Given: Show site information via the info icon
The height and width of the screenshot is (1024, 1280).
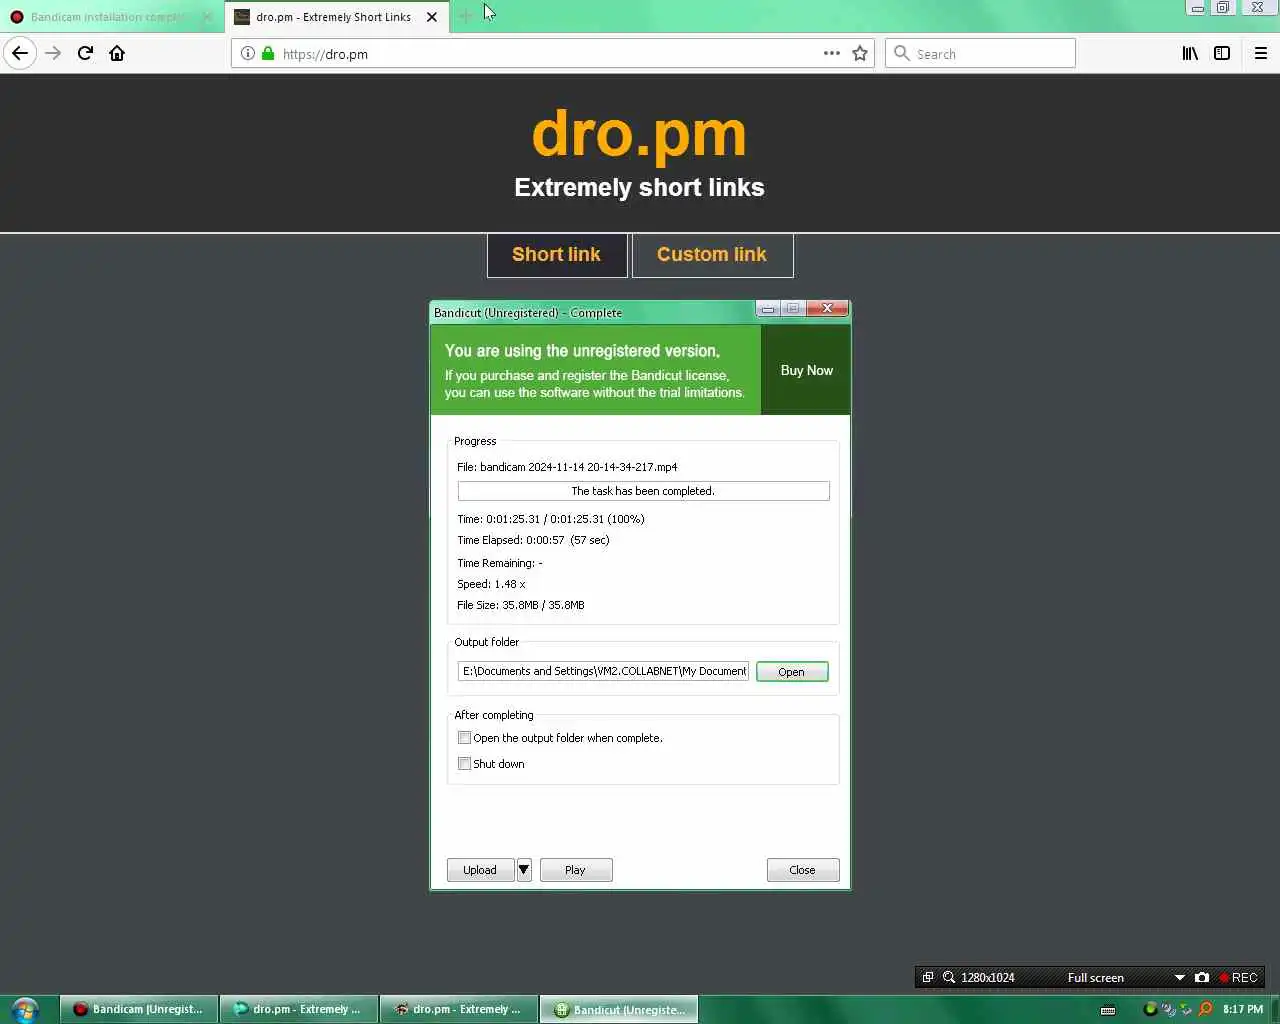Looking at the screenshot, I should tap(247, 53).
